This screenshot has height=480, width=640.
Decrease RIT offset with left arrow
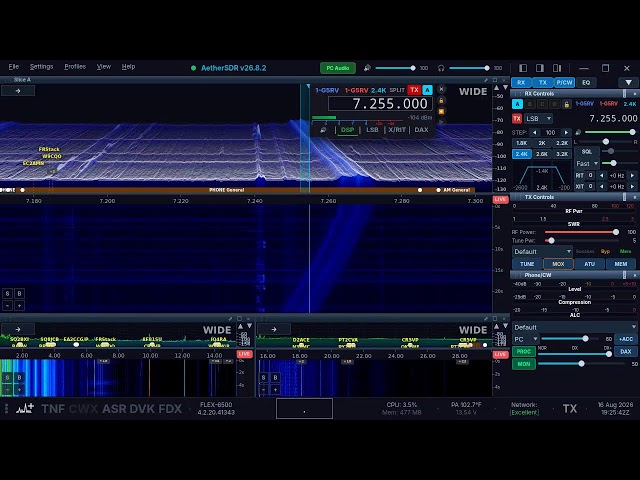pyautogui.click(x=601, y=176)
